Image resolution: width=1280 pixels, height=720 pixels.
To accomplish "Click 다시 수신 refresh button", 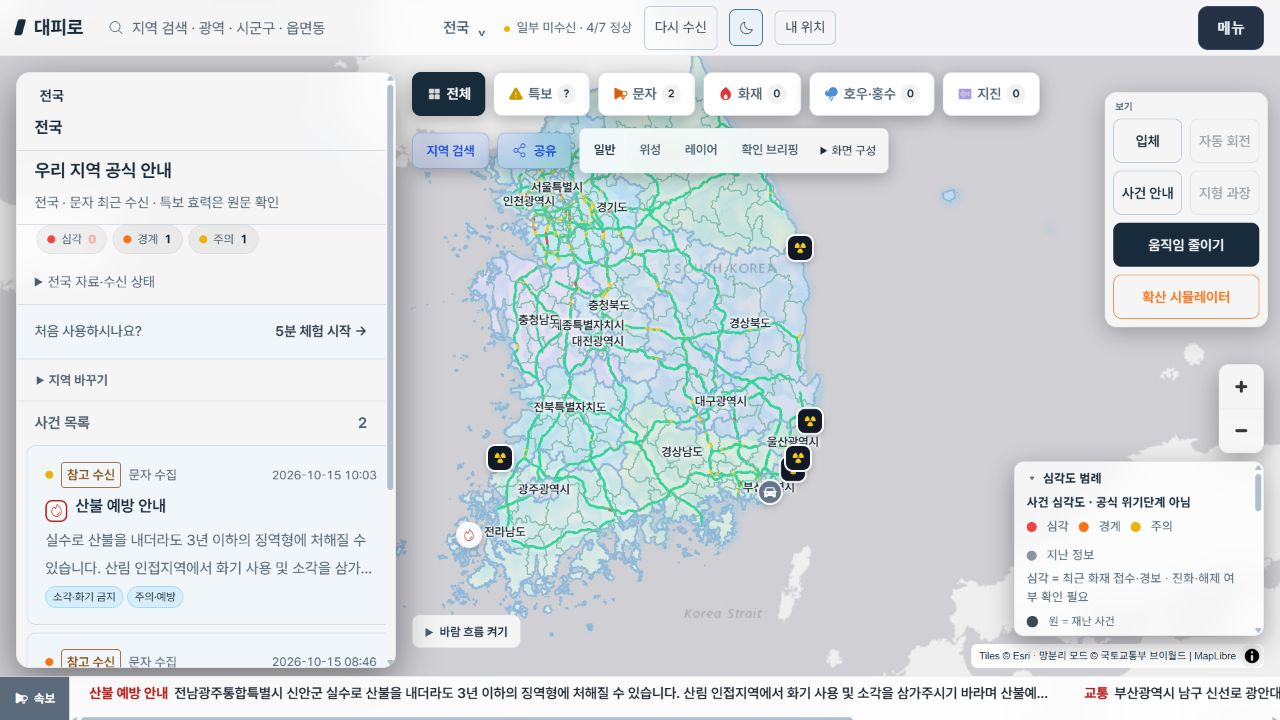I will click(x=680, y=28).
